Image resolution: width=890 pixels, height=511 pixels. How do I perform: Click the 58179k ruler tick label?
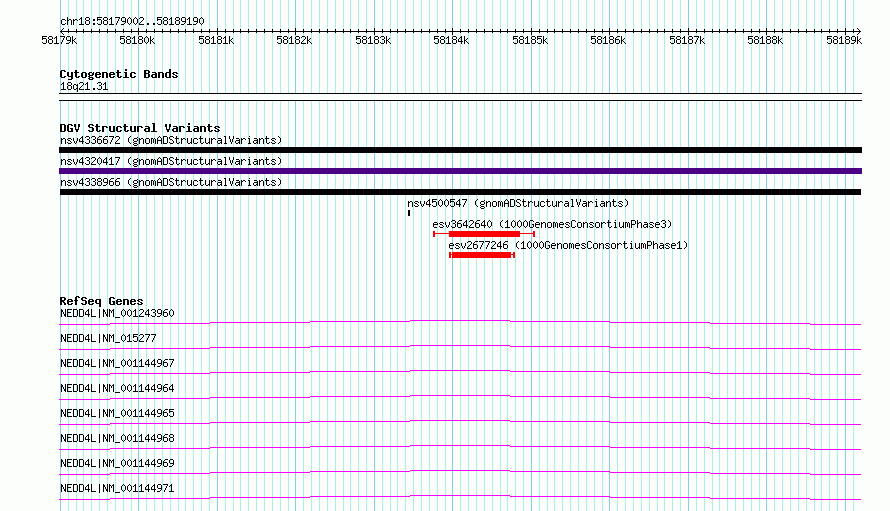tap(59, 40)
